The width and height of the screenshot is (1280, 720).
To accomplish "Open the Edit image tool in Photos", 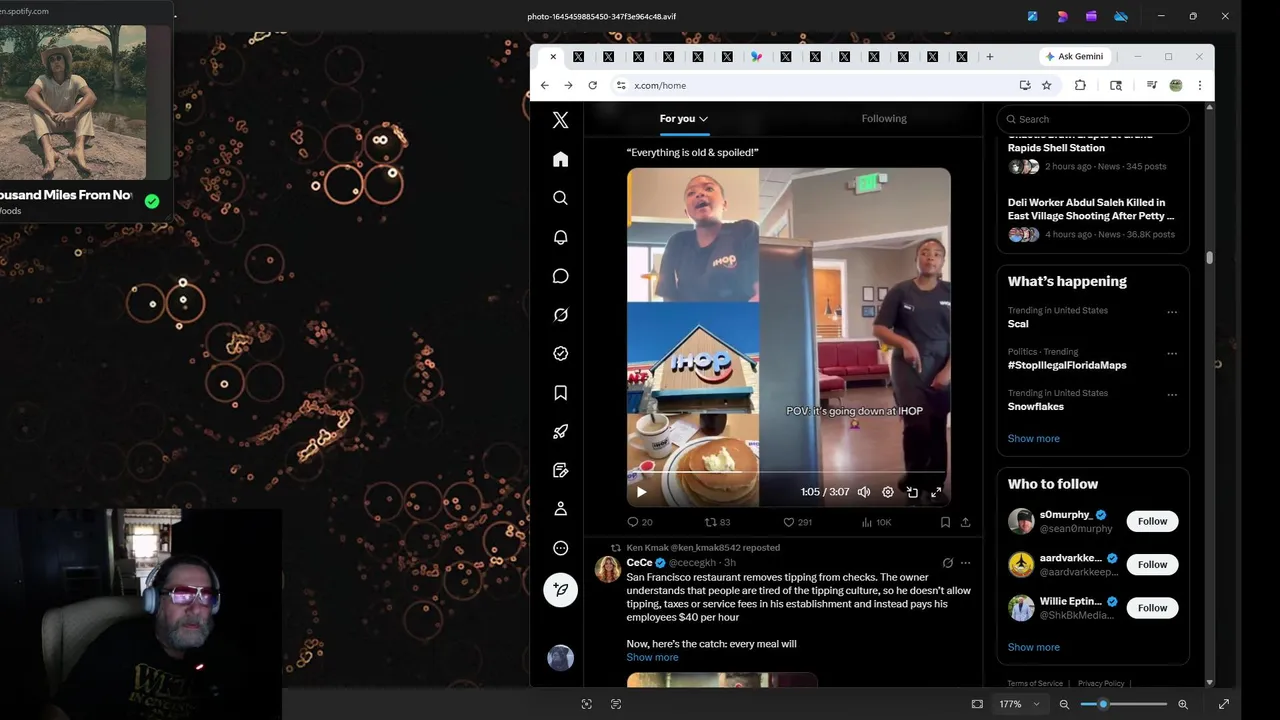I will (x=1034, y=16).
